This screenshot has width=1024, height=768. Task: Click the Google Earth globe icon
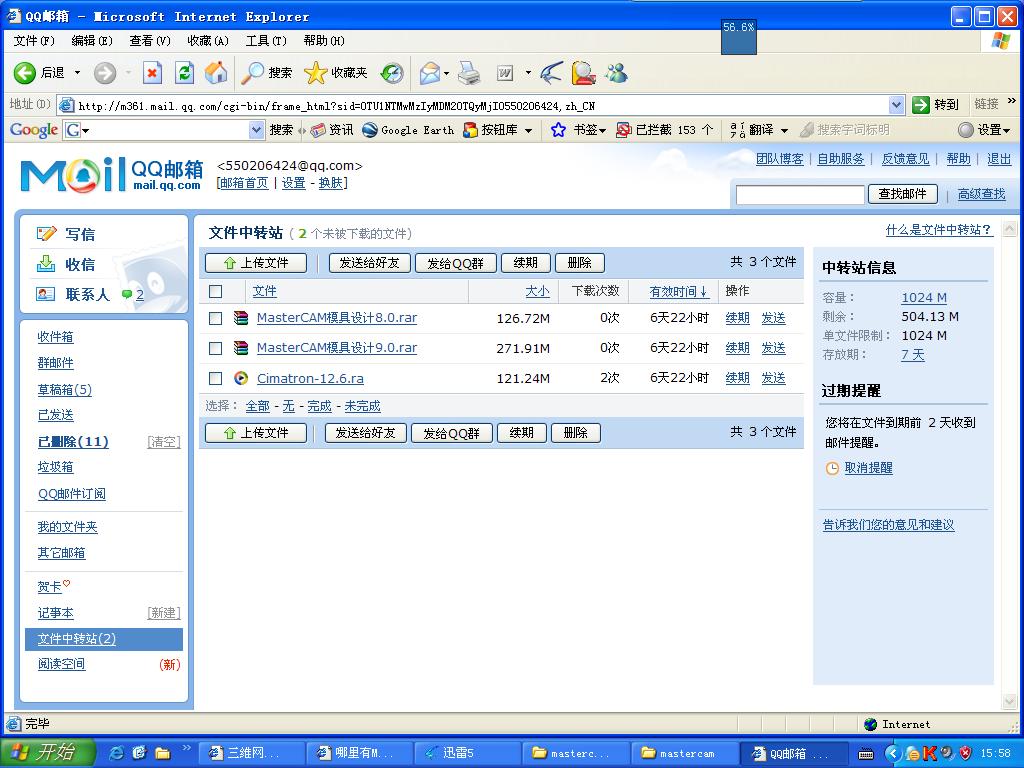click(x=370, y=130)
